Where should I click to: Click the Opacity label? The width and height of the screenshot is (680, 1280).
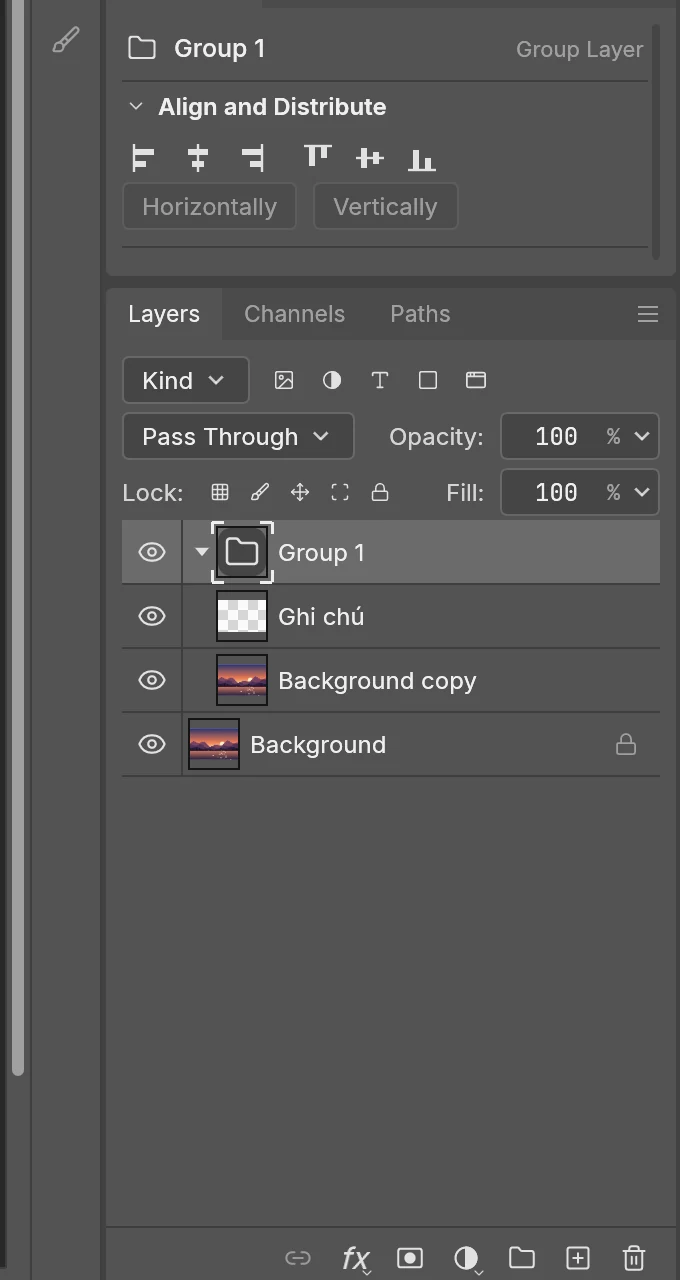[436, 437]
